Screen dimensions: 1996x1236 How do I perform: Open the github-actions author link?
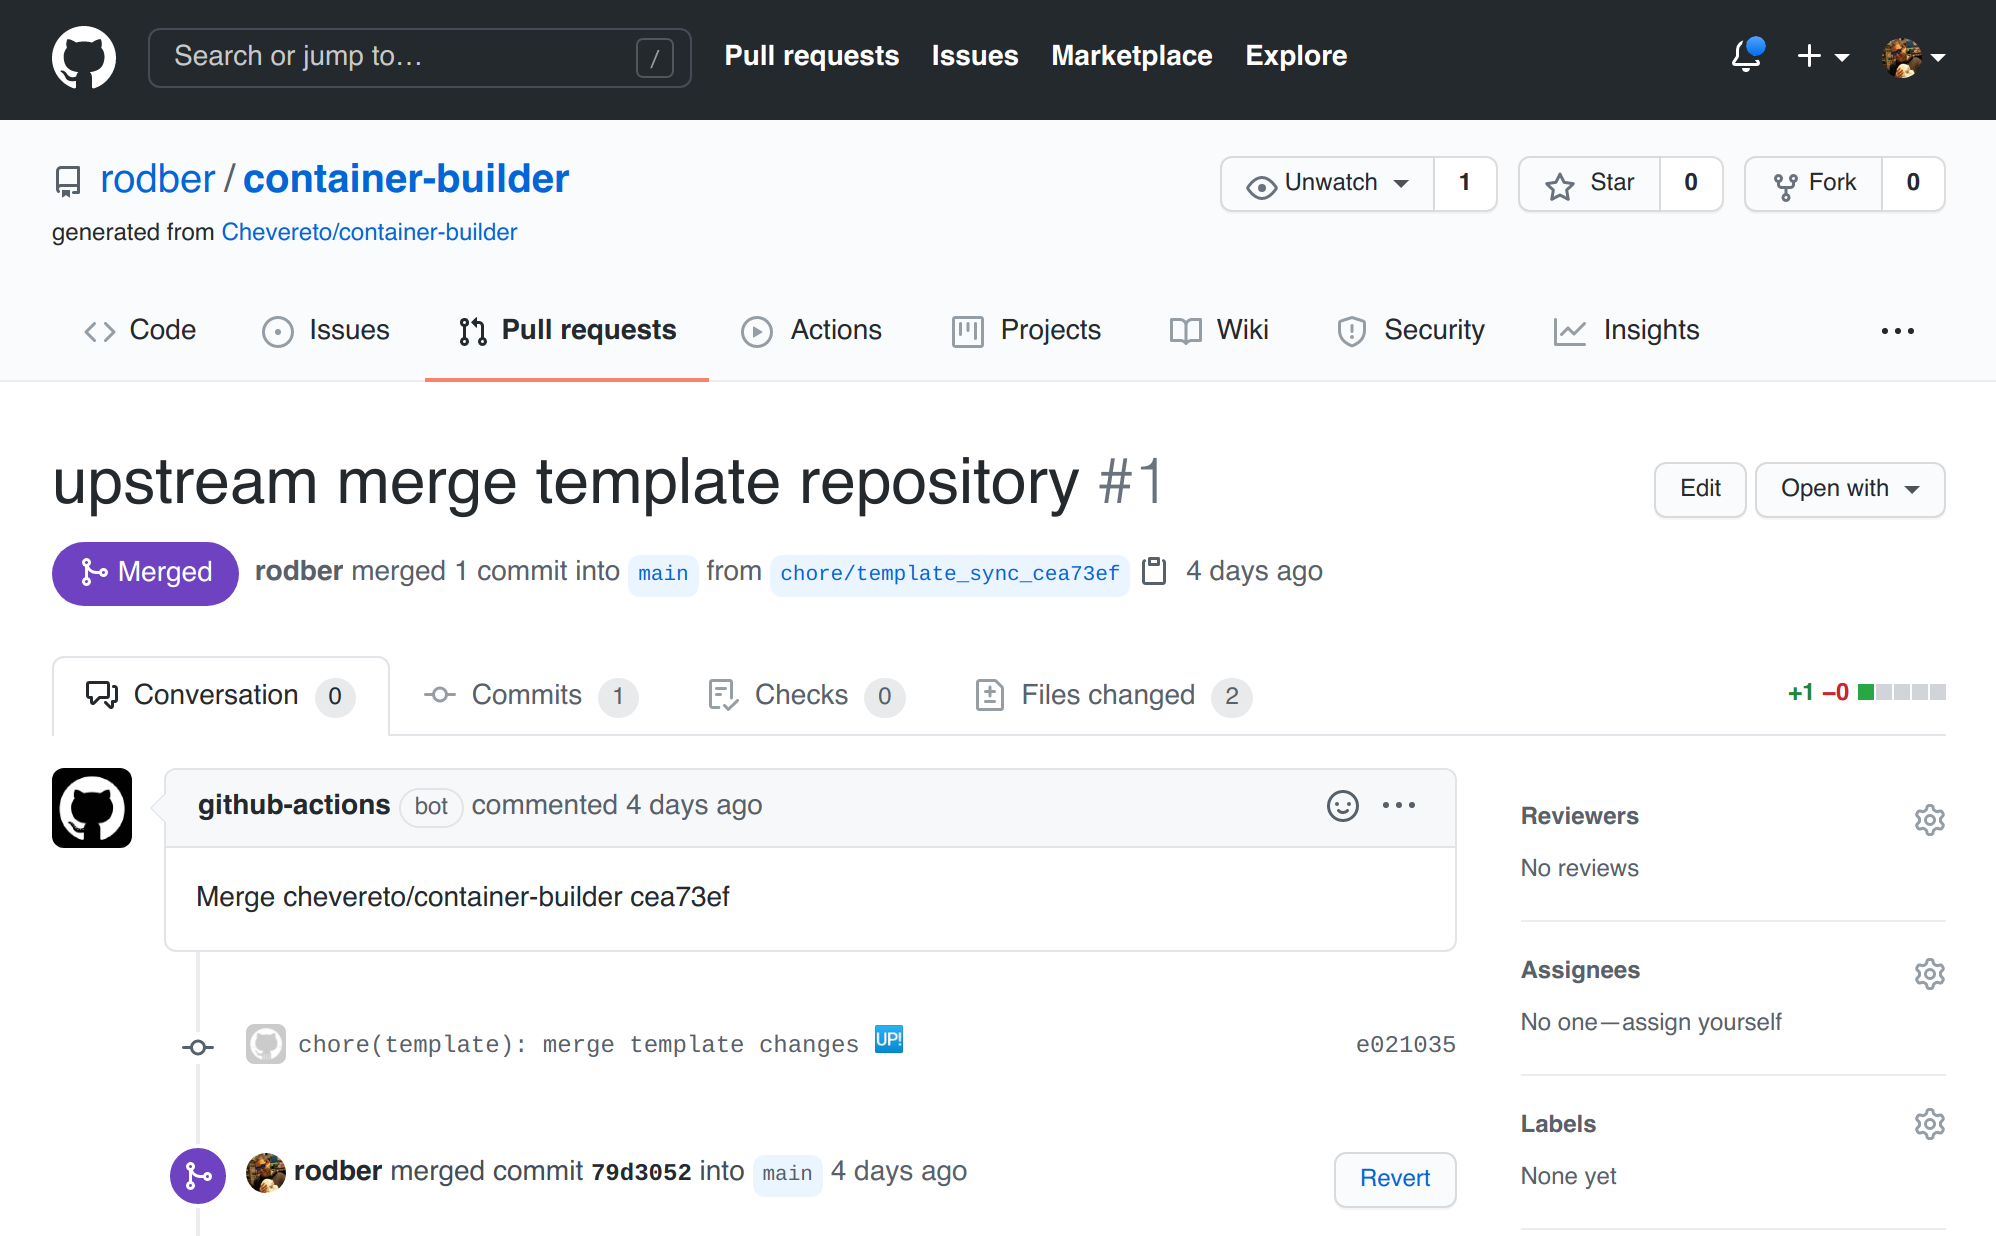[x=293, y=806]
